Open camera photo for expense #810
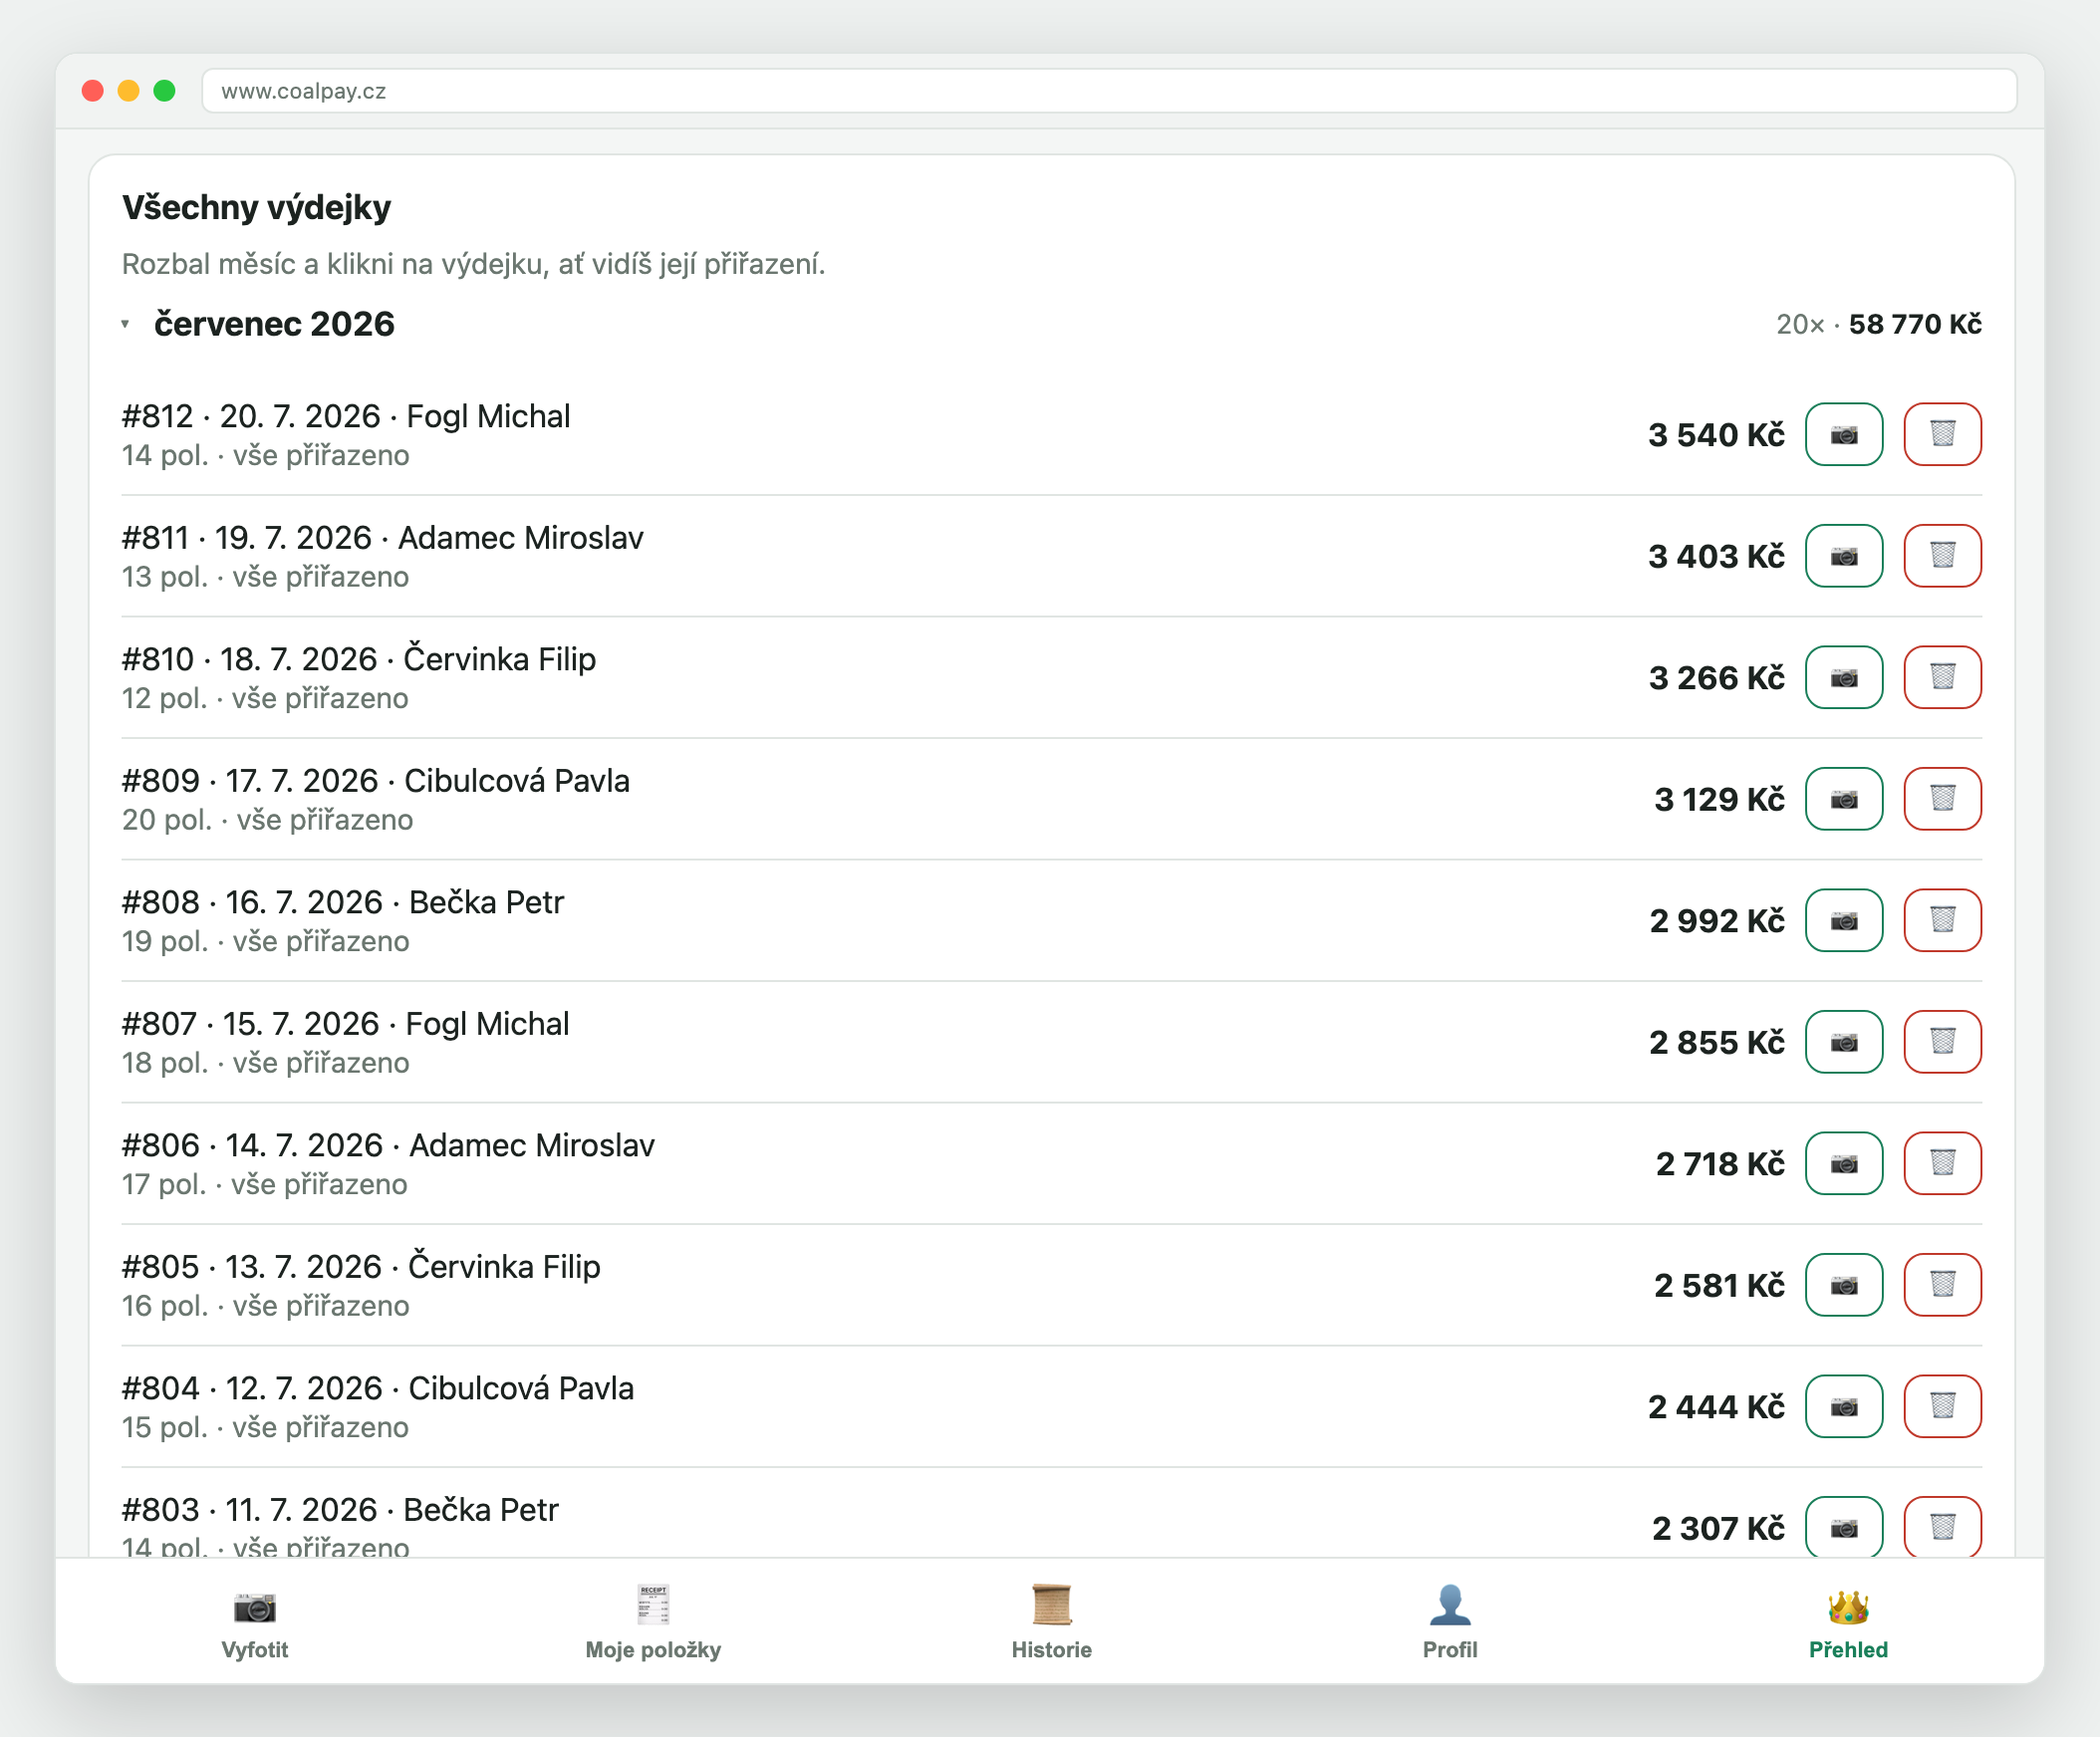 coord(1843,677)
